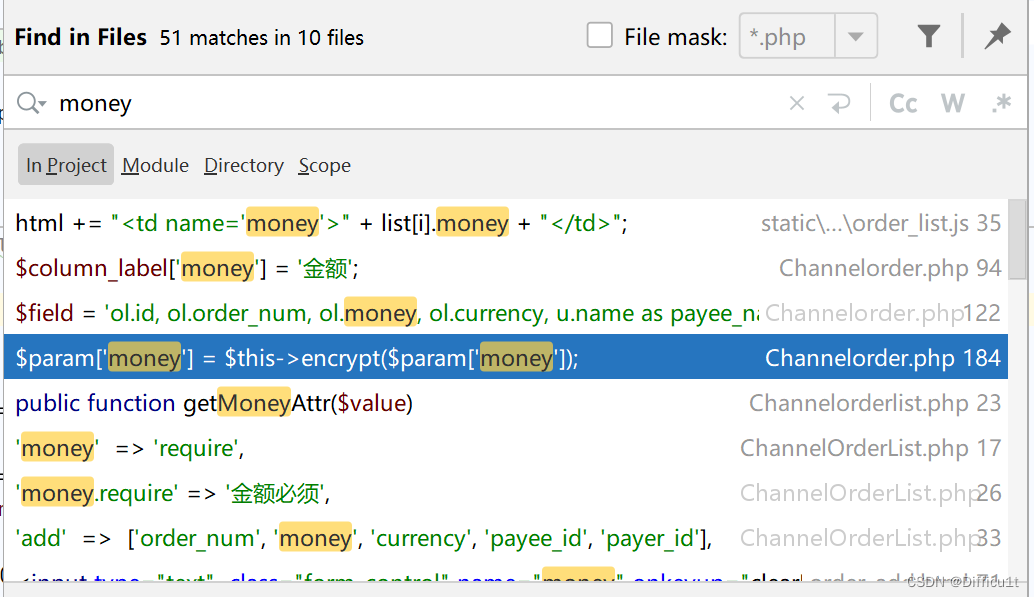The width and height of the screenshot is (1034, 597).
Task: Select 'money' => 'require' result row
Action: tap(506, 448)
